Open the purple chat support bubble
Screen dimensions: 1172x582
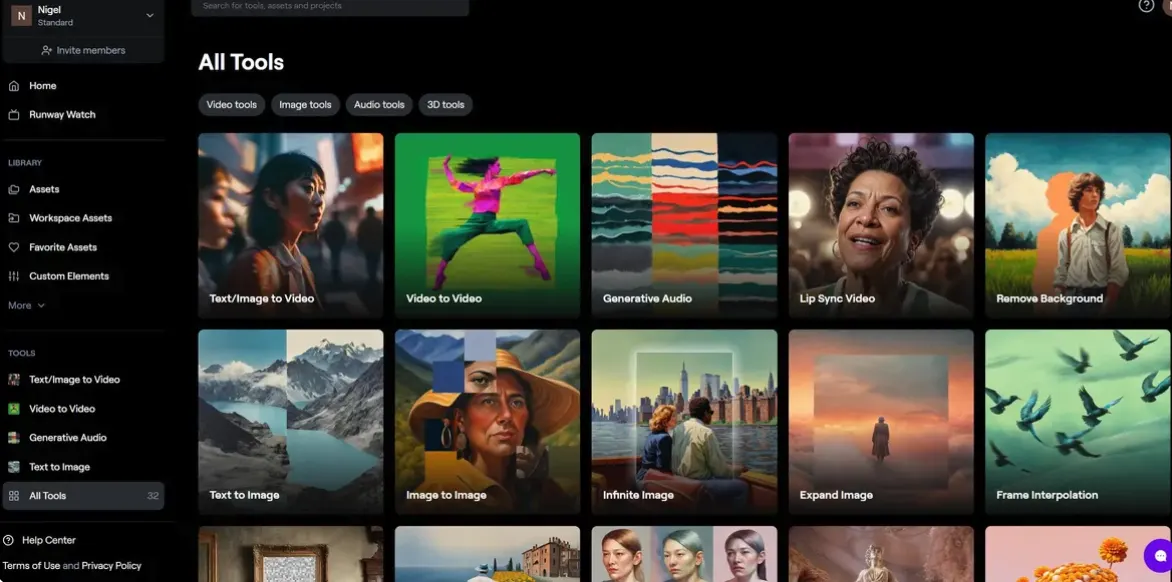1159,556
